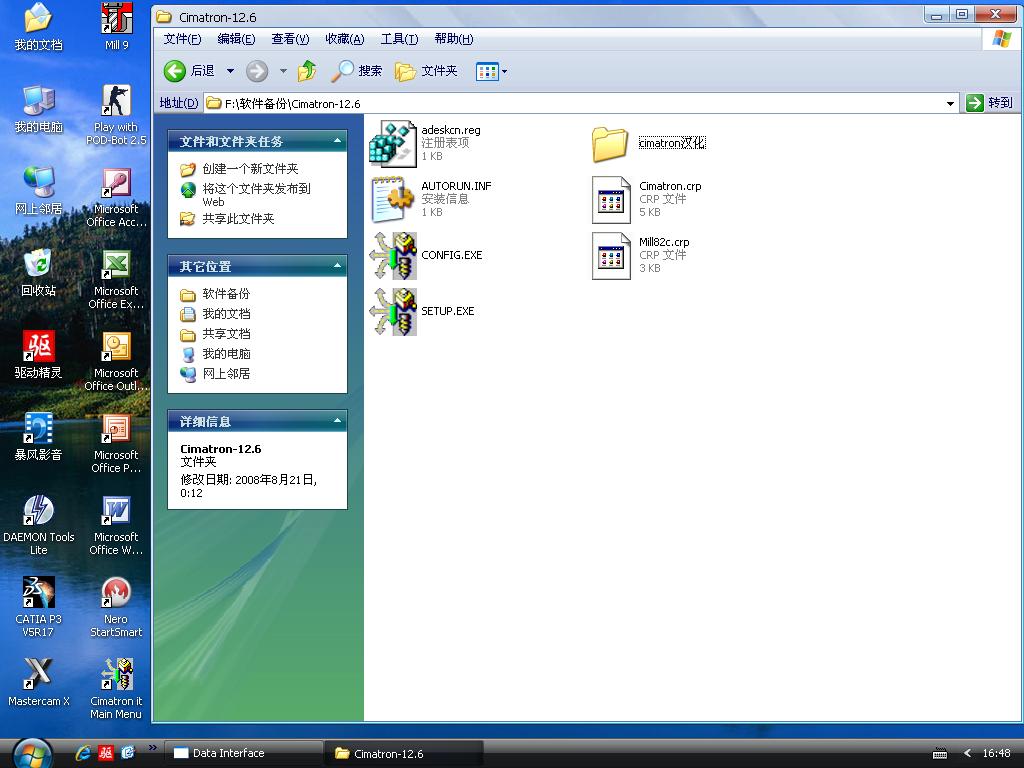1024x768 pixels.
Task: Open Microsoft Office Excel shortcut
Action: 116,280
